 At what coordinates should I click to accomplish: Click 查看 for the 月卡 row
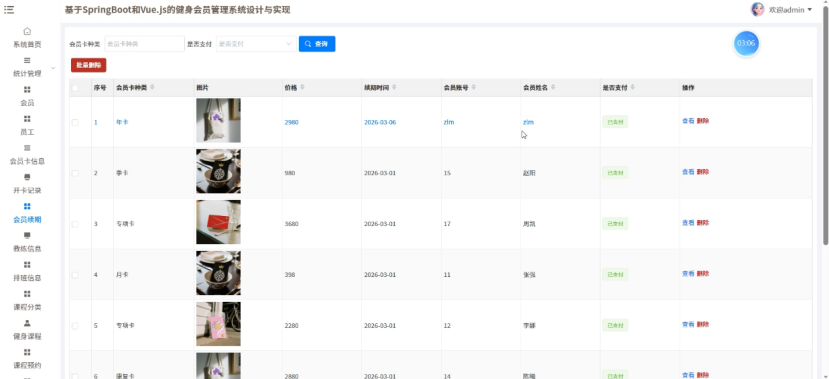click(x=688, y=273)
